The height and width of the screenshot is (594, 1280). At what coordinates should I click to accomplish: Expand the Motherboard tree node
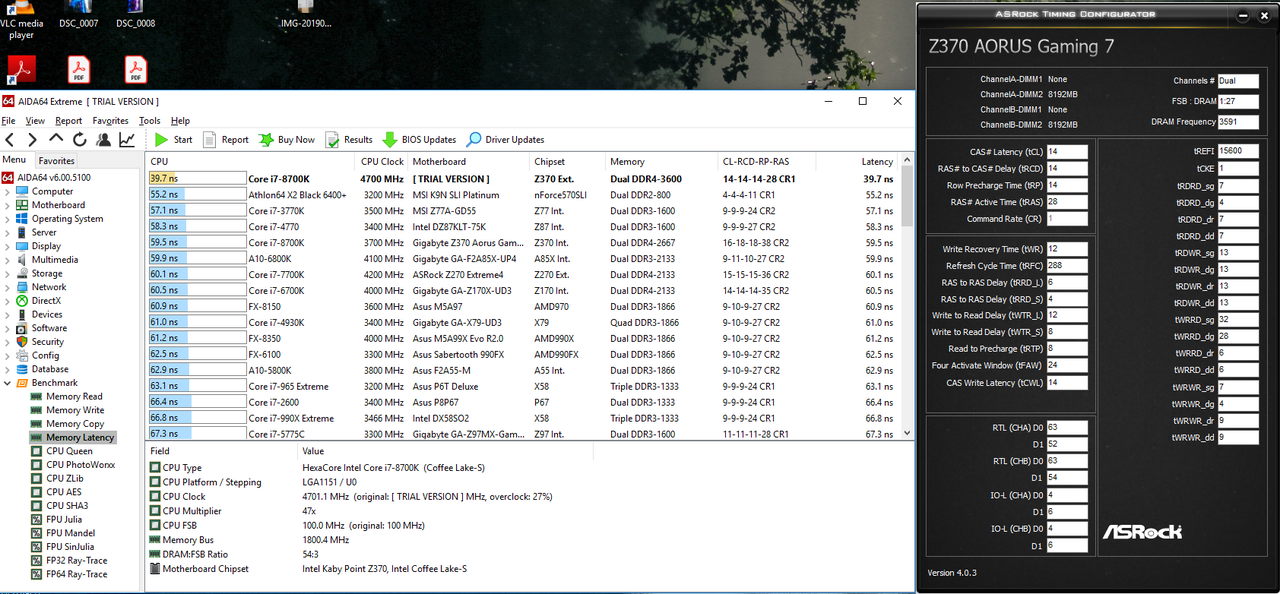click(x=8, y=205)
